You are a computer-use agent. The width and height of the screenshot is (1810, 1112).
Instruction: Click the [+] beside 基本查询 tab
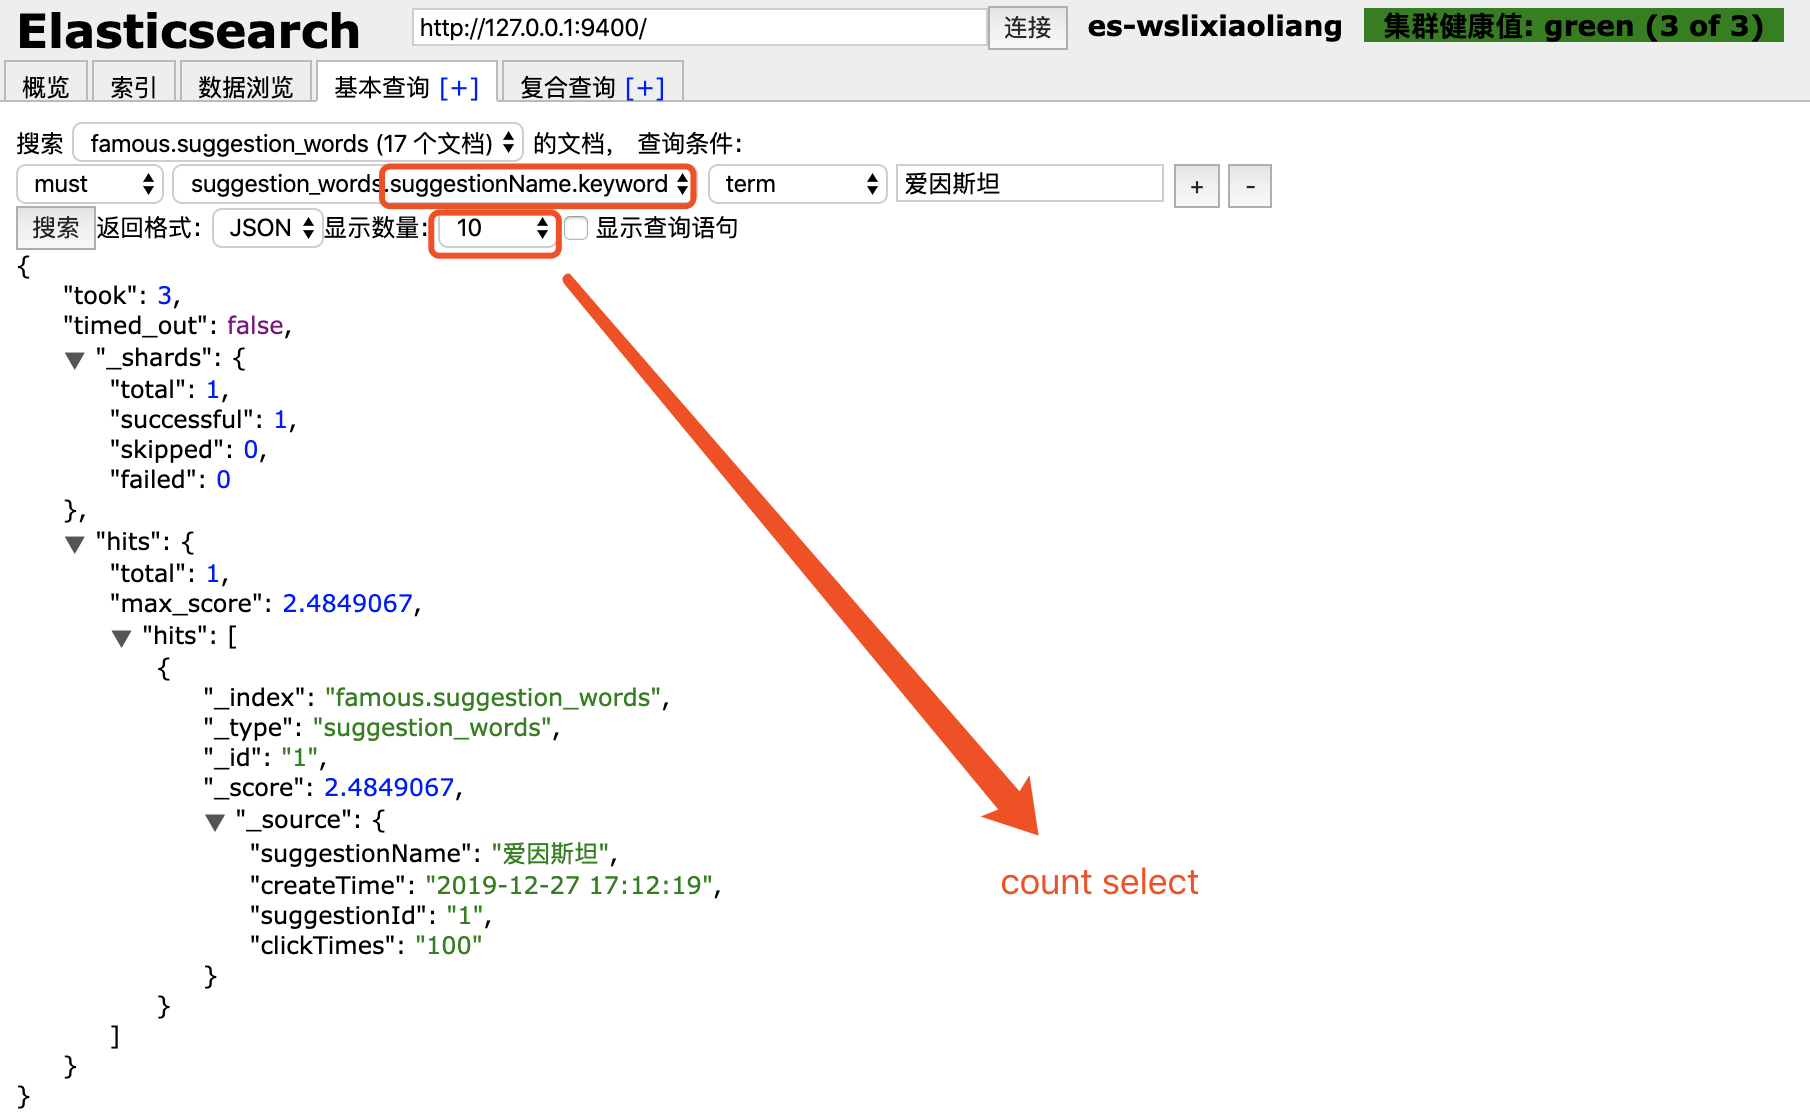point(461,87)
